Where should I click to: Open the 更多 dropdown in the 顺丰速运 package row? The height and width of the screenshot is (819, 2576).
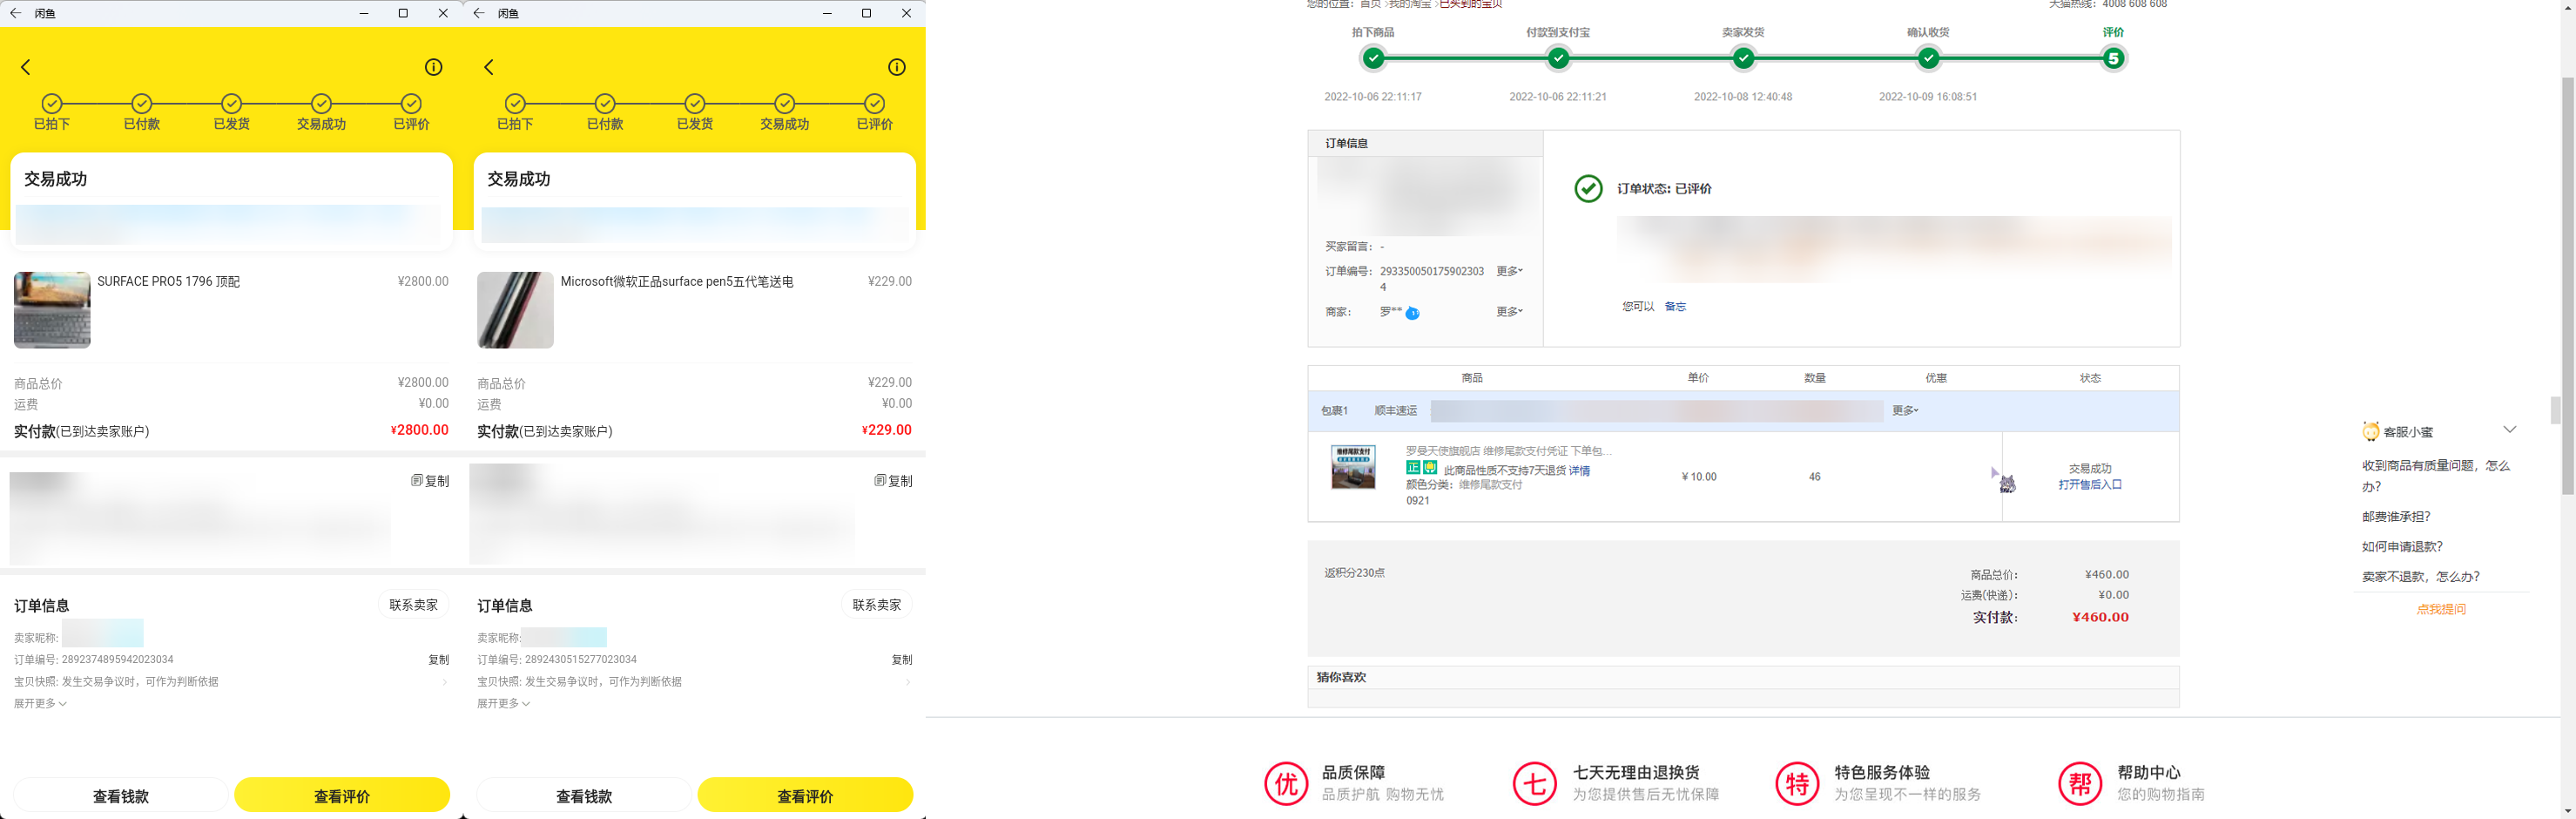coord(1905,410)
